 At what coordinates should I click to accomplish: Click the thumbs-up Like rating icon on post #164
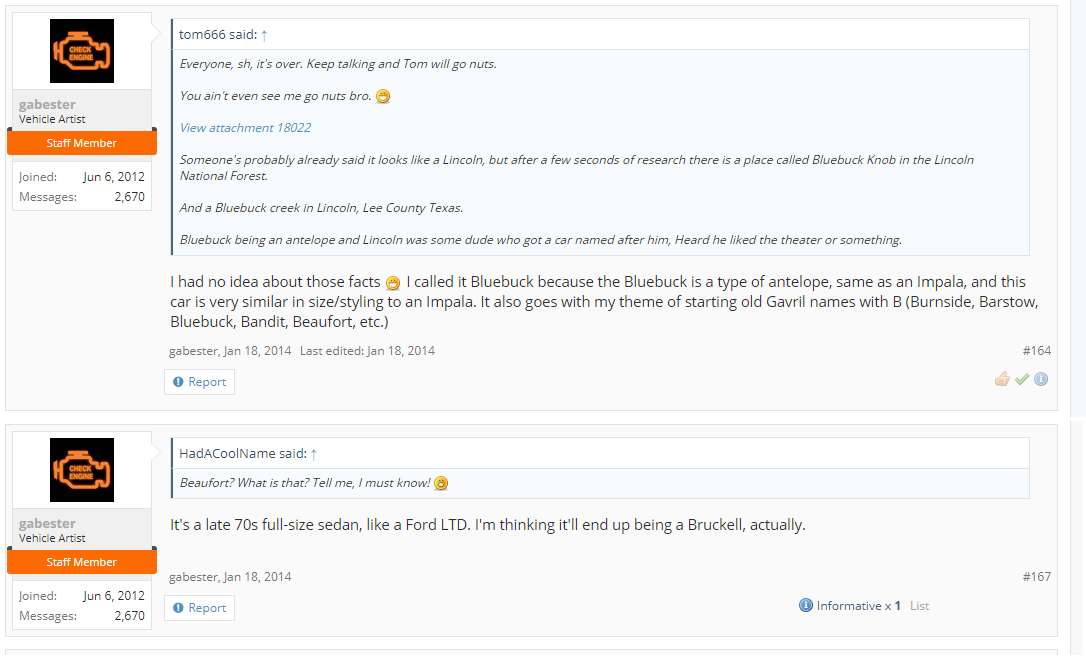pos(1002,379)
